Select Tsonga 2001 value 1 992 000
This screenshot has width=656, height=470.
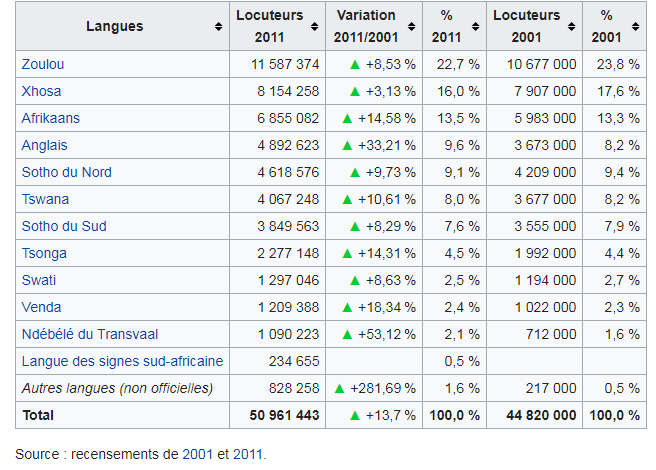545,253
